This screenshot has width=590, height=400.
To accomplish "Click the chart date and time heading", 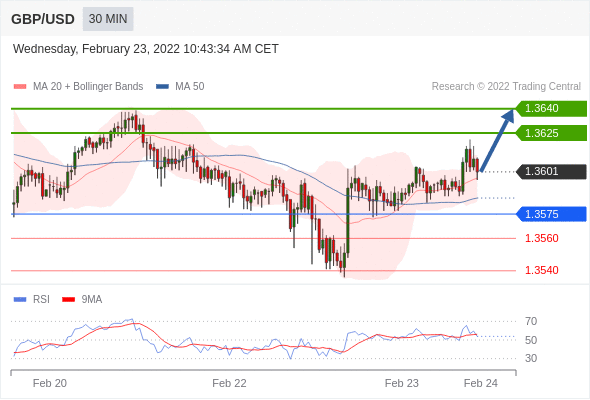I will tap(146, 49).
